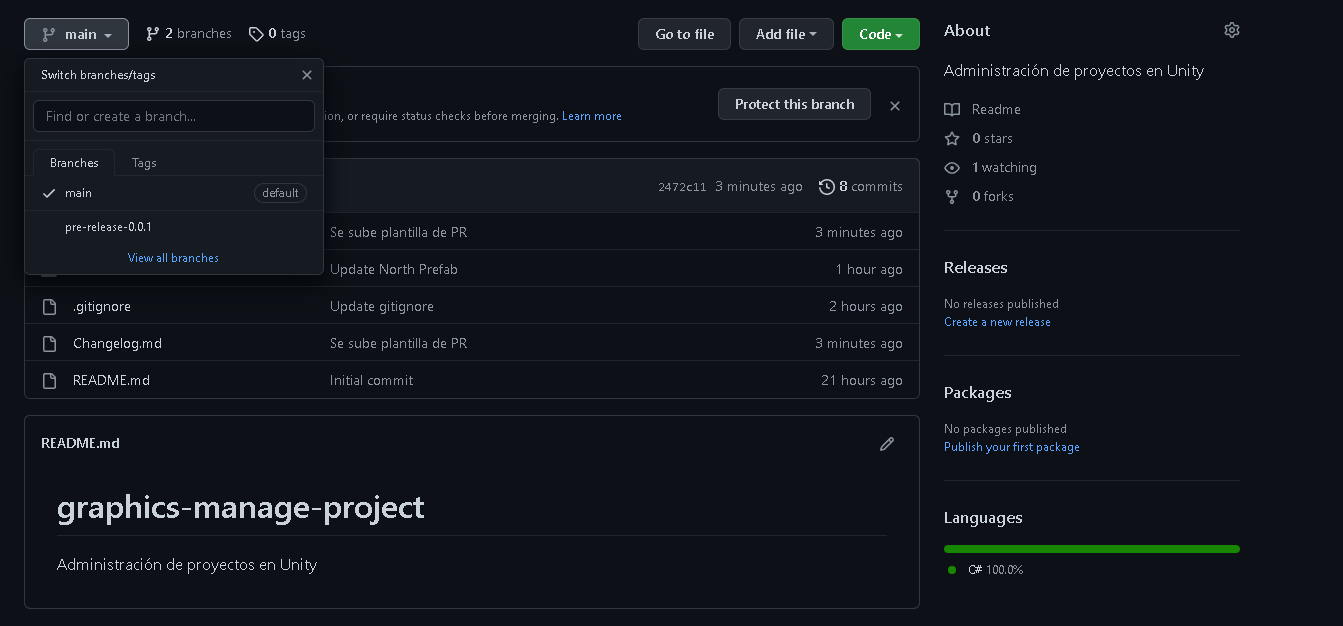Switch to the pre-release-0.0.1 branch
The width and height of the screenshot is (1343, 626).
click(108, 227)
